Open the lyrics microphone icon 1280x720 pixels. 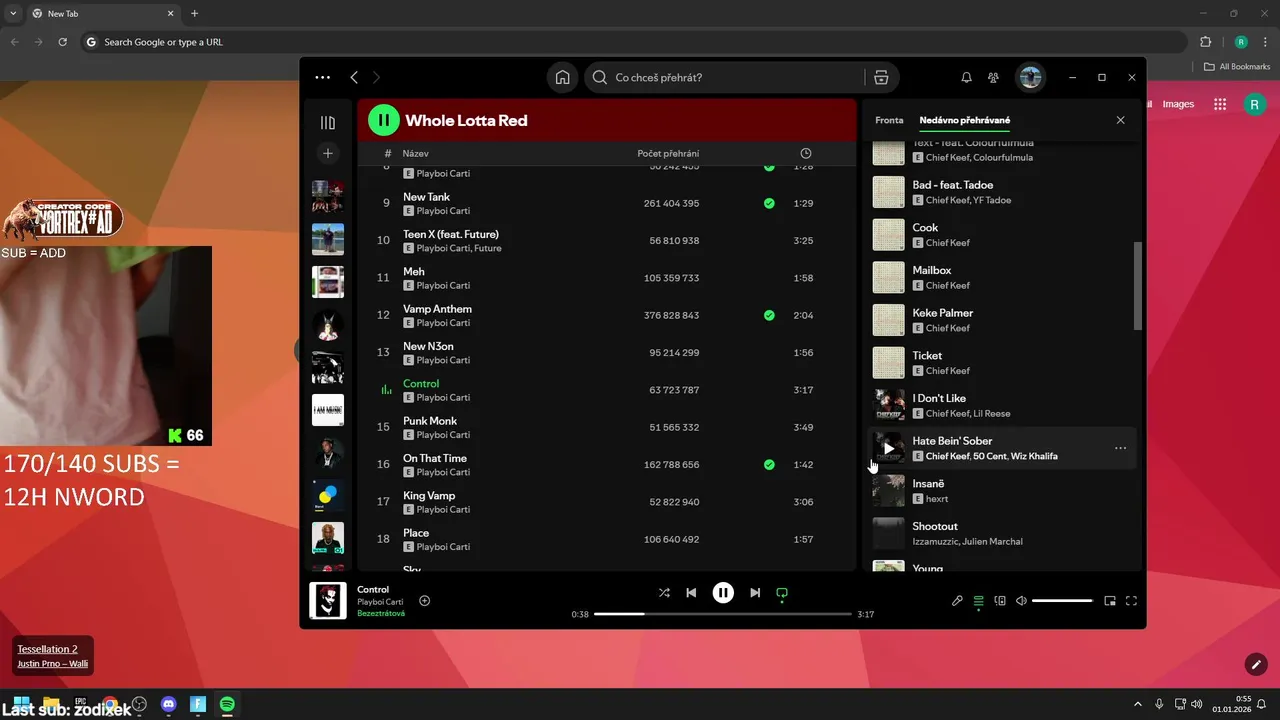pyautogui.click(x=957, y=601)
